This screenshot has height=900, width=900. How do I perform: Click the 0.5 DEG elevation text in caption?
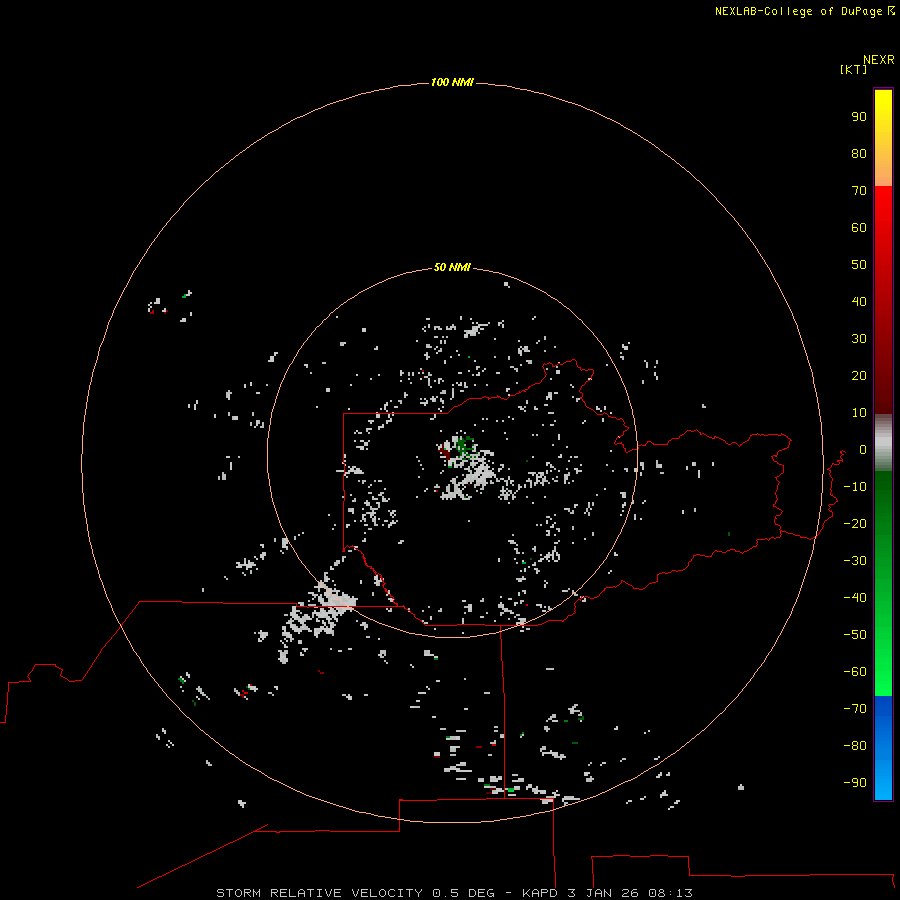tap(463, 893)
